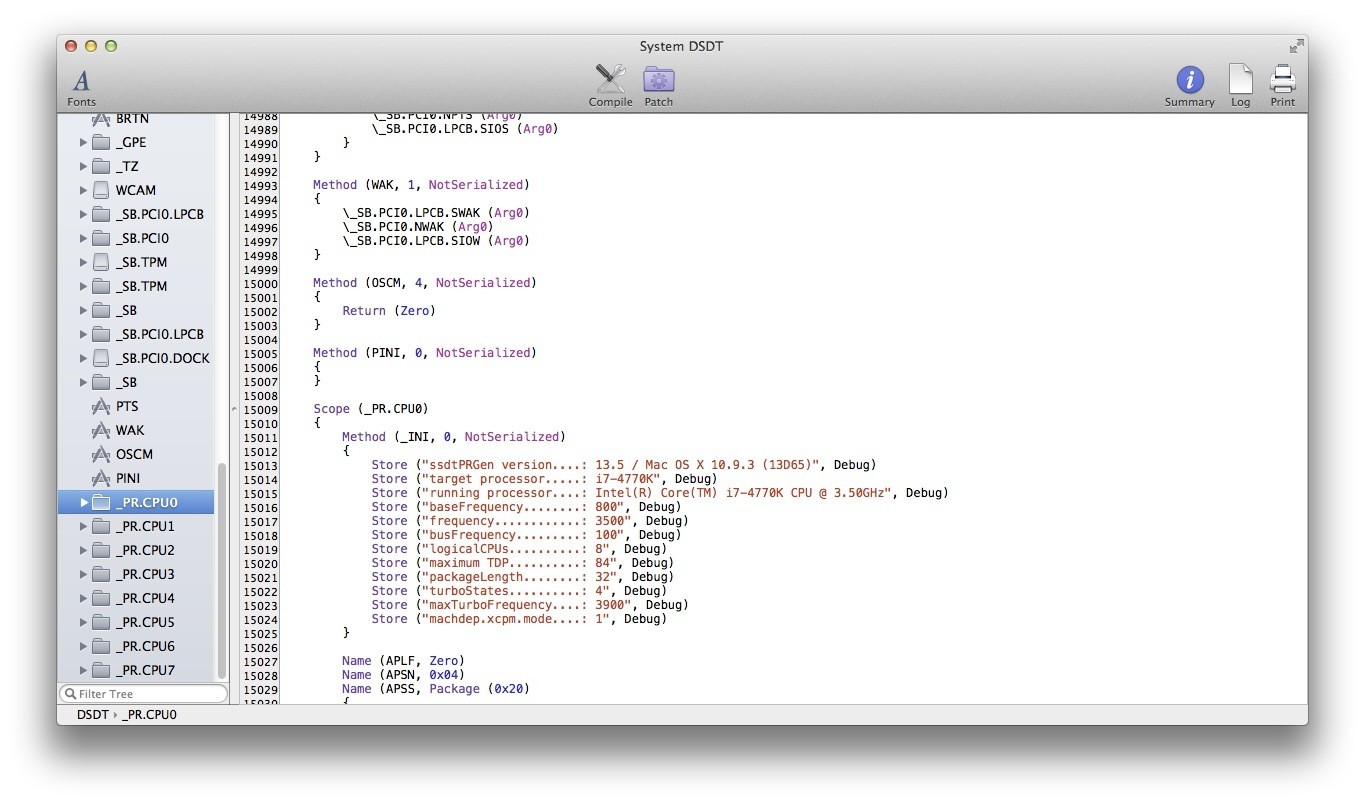This screenshot has width=1365, height=804.
Task: Expand the _PR.CPU6 node
Action: pos(83,647)
